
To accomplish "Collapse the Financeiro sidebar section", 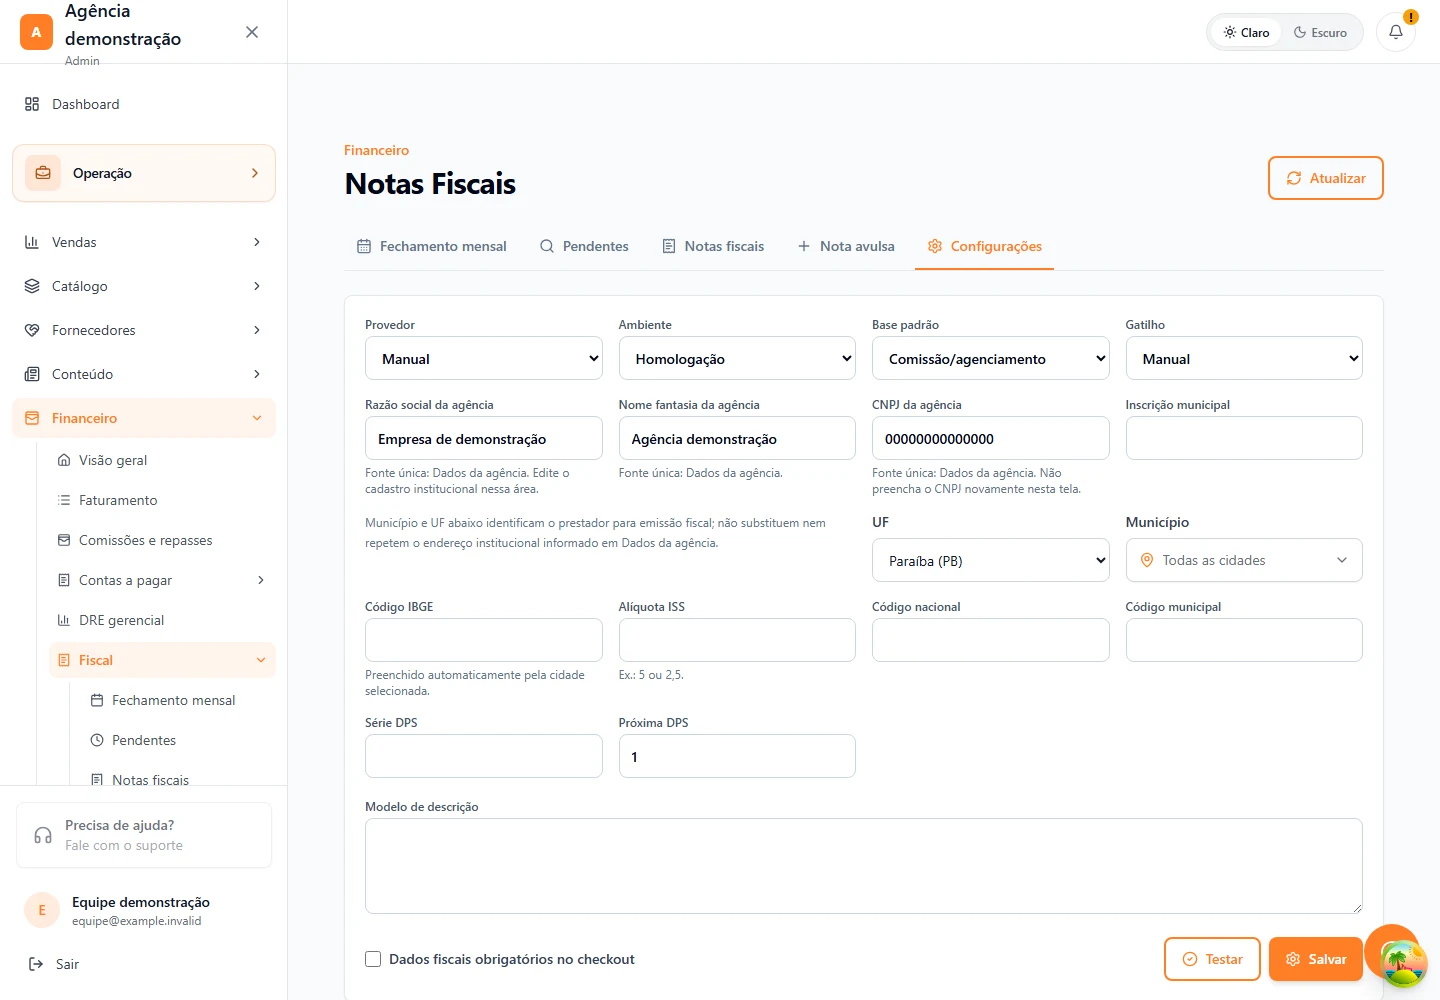I will pos(144,418).
